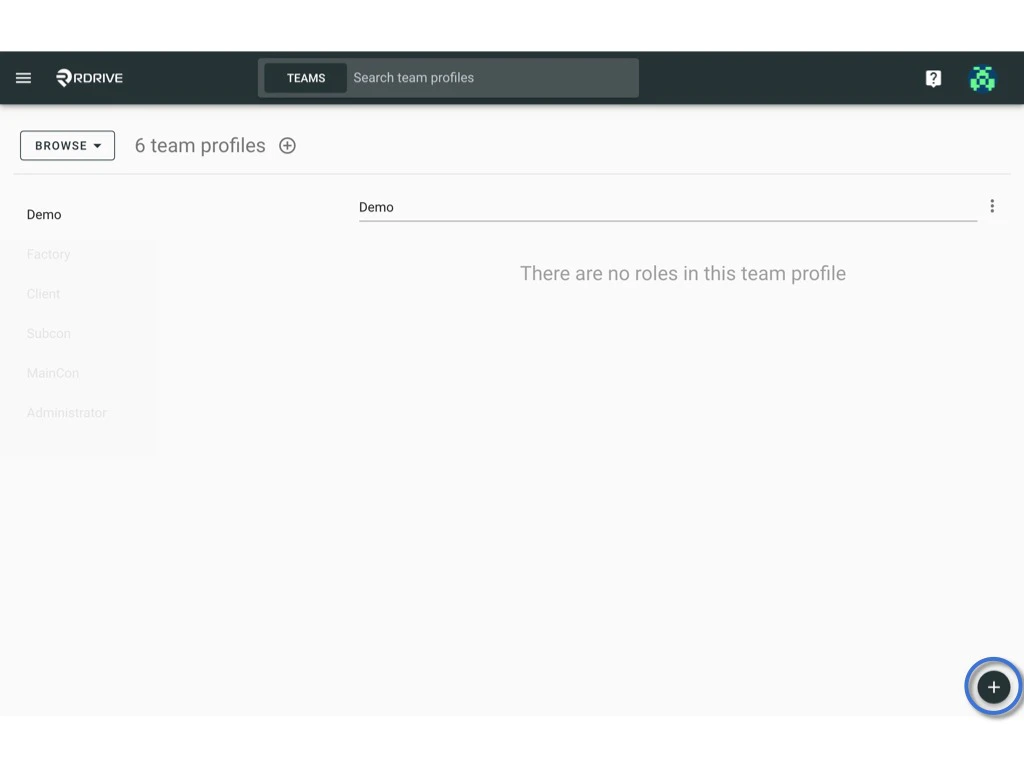Select the MainCon profile entry
1024x768 pixels.
pos(52,372)
